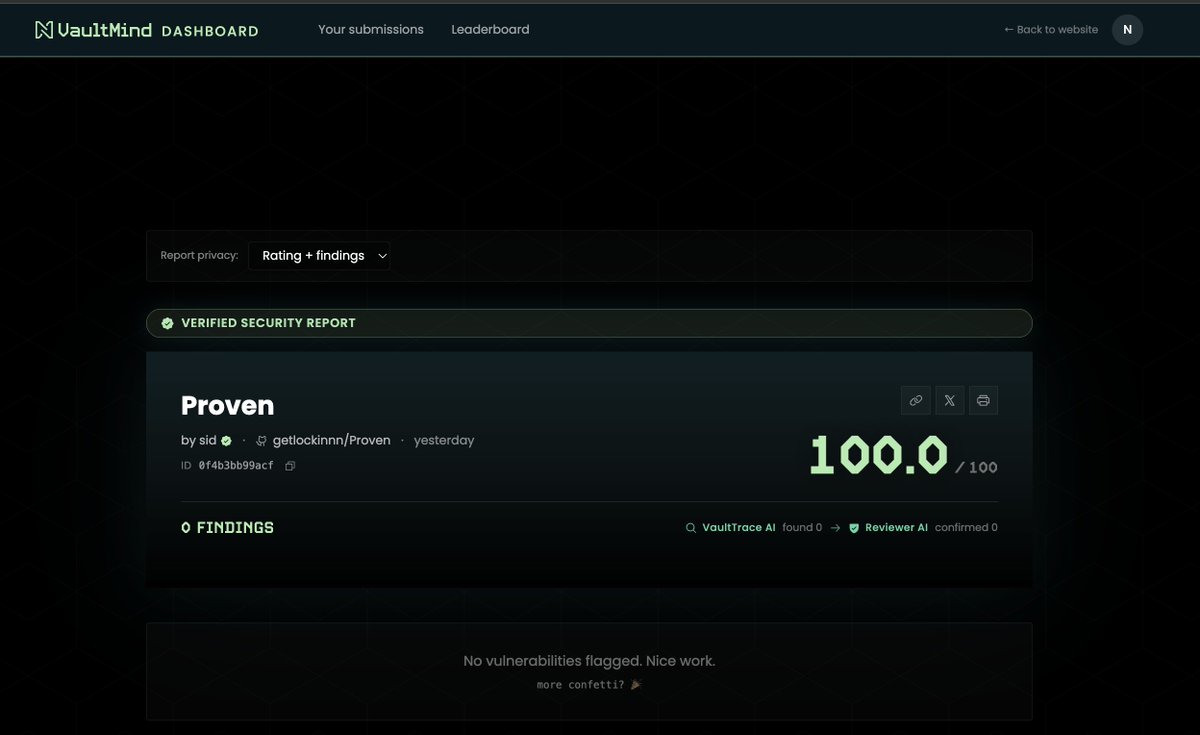This screenshot has height=735, width=1200.
Task: Click the verified report shield icon
Action: (168, 323)
